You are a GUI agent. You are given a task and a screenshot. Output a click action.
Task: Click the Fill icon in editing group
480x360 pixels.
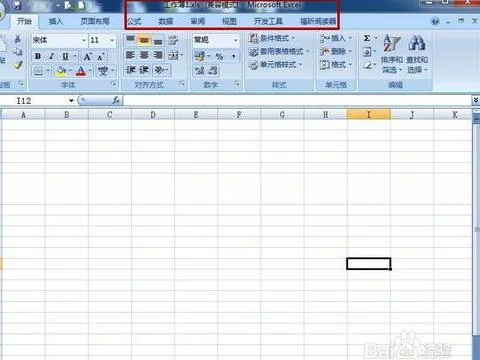367,52
